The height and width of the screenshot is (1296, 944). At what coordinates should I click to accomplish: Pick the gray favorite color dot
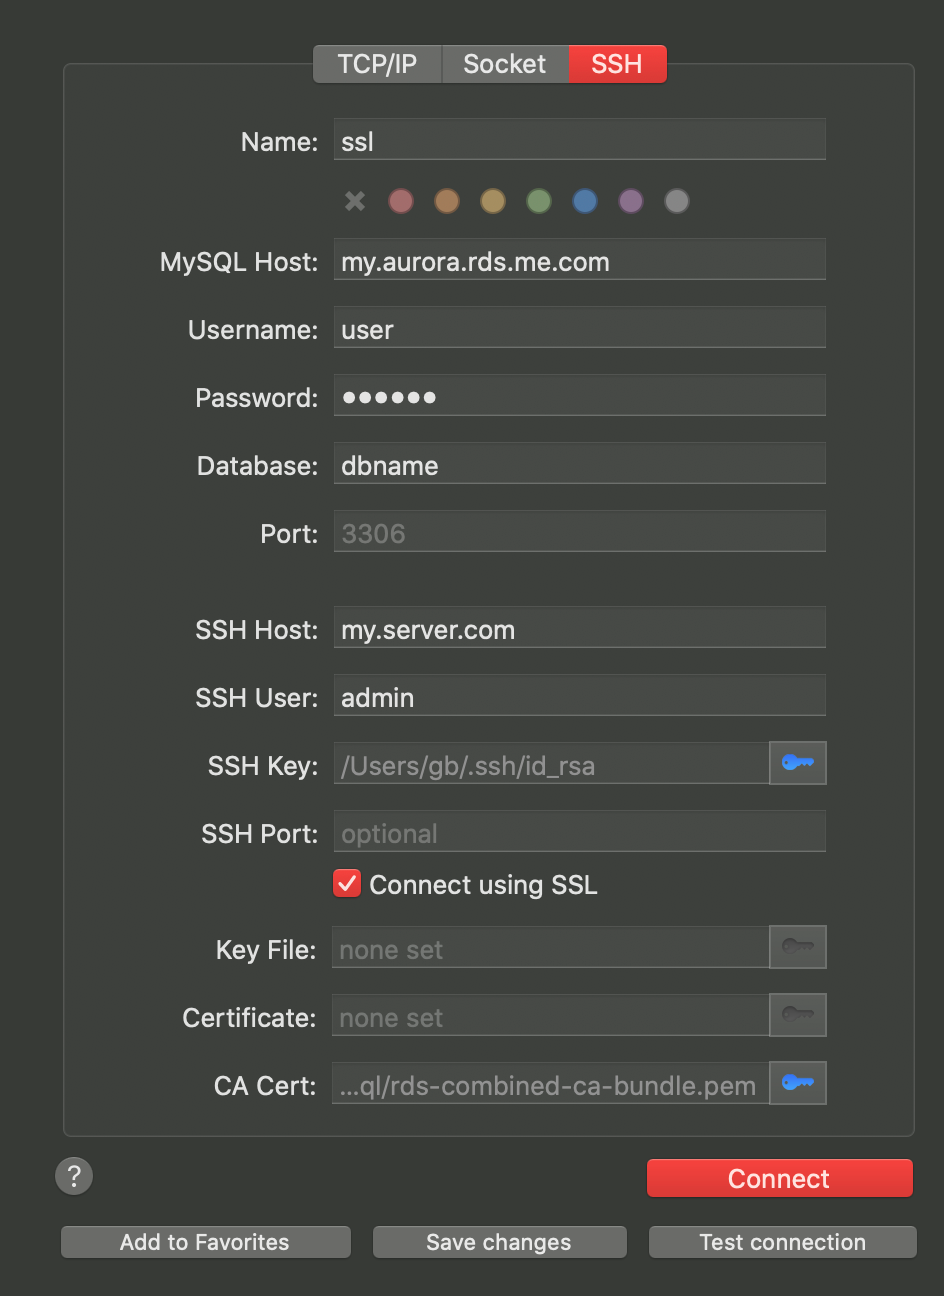point(677,201)
